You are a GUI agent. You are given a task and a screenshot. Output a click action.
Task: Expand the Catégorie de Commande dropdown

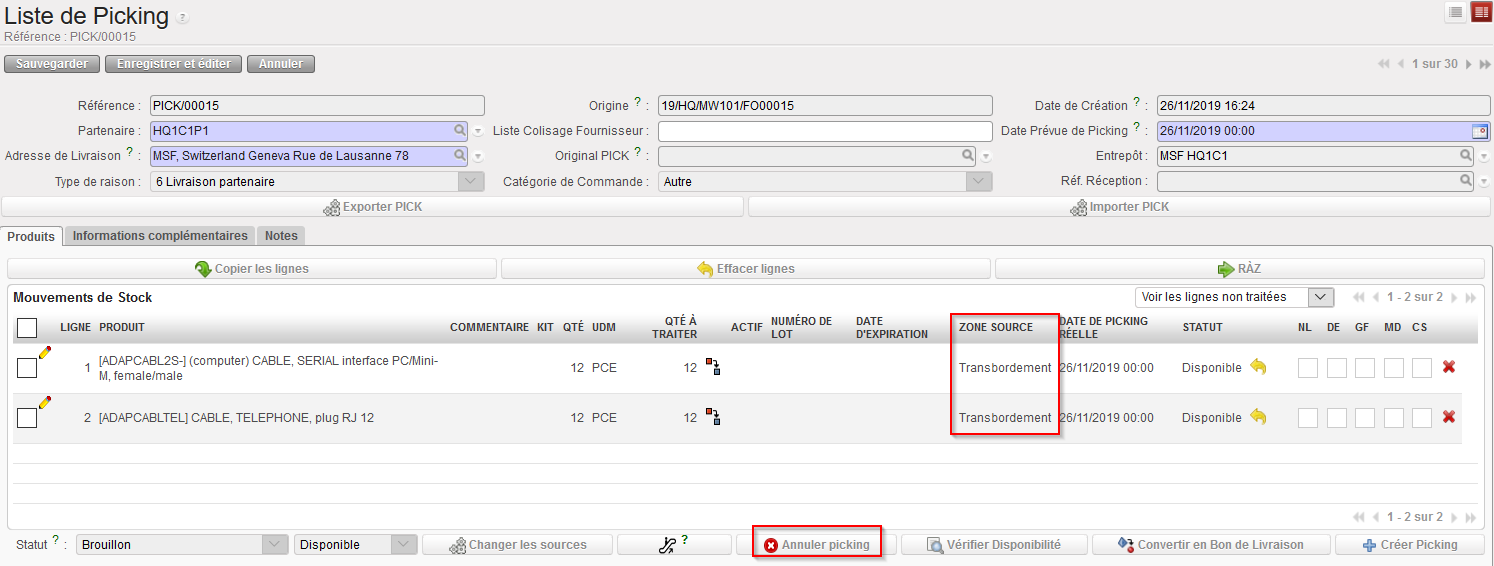point(978,182)
